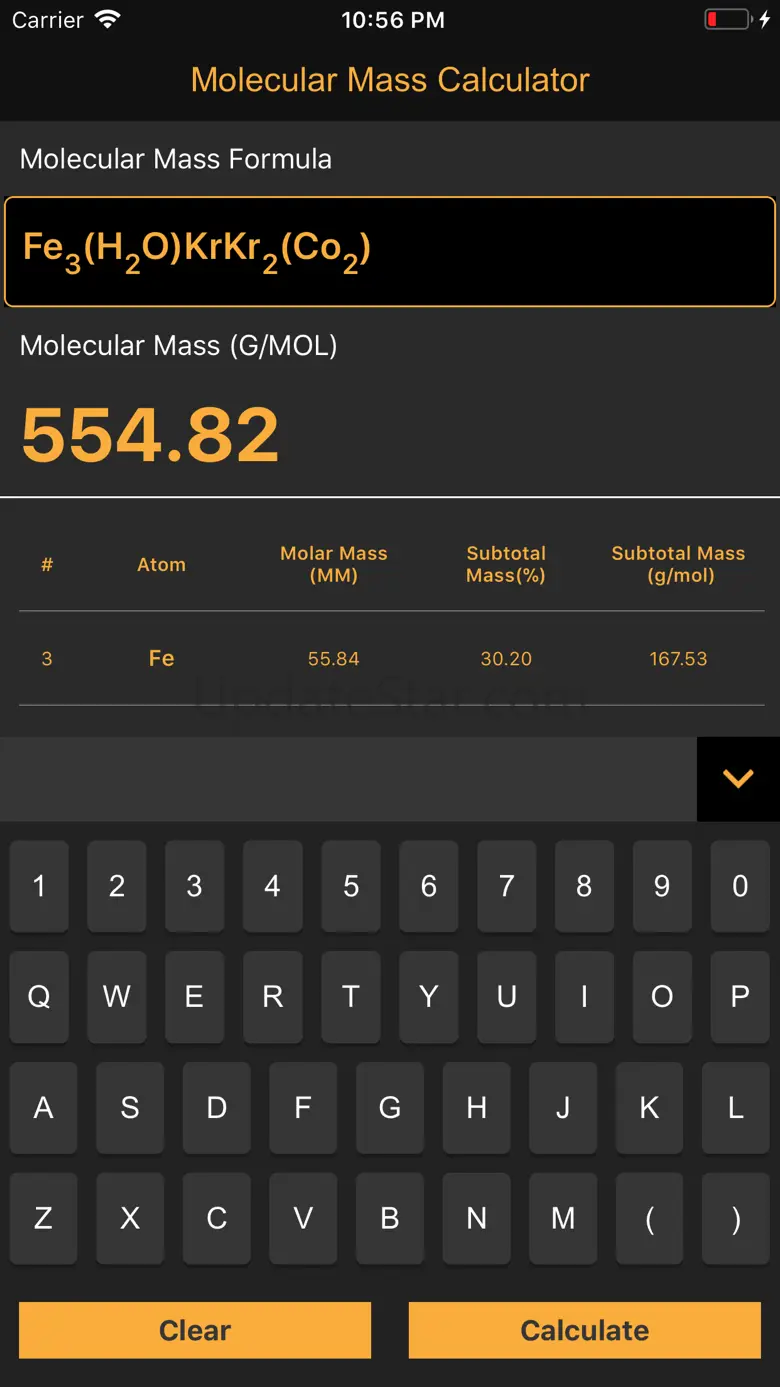Tap the letter R key
780x1387 pixels.
coord(272,996)
